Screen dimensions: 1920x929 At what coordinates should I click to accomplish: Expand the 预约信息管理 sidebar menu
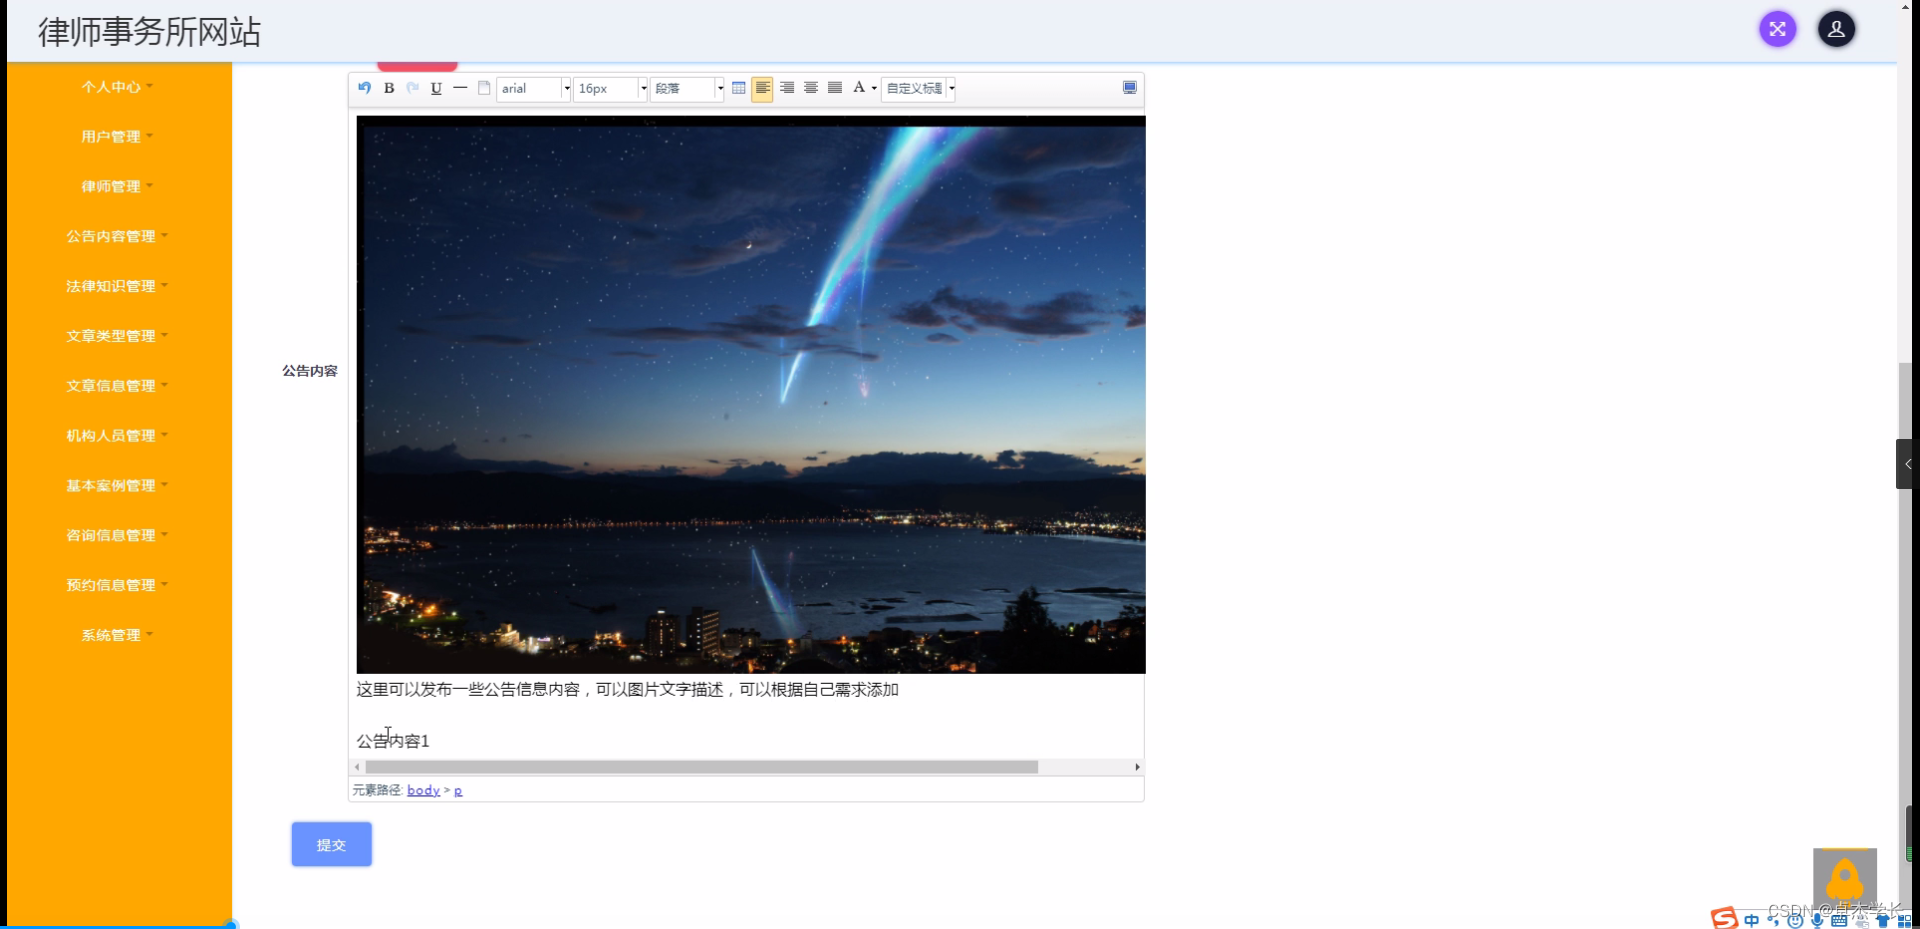coord(117,586)
